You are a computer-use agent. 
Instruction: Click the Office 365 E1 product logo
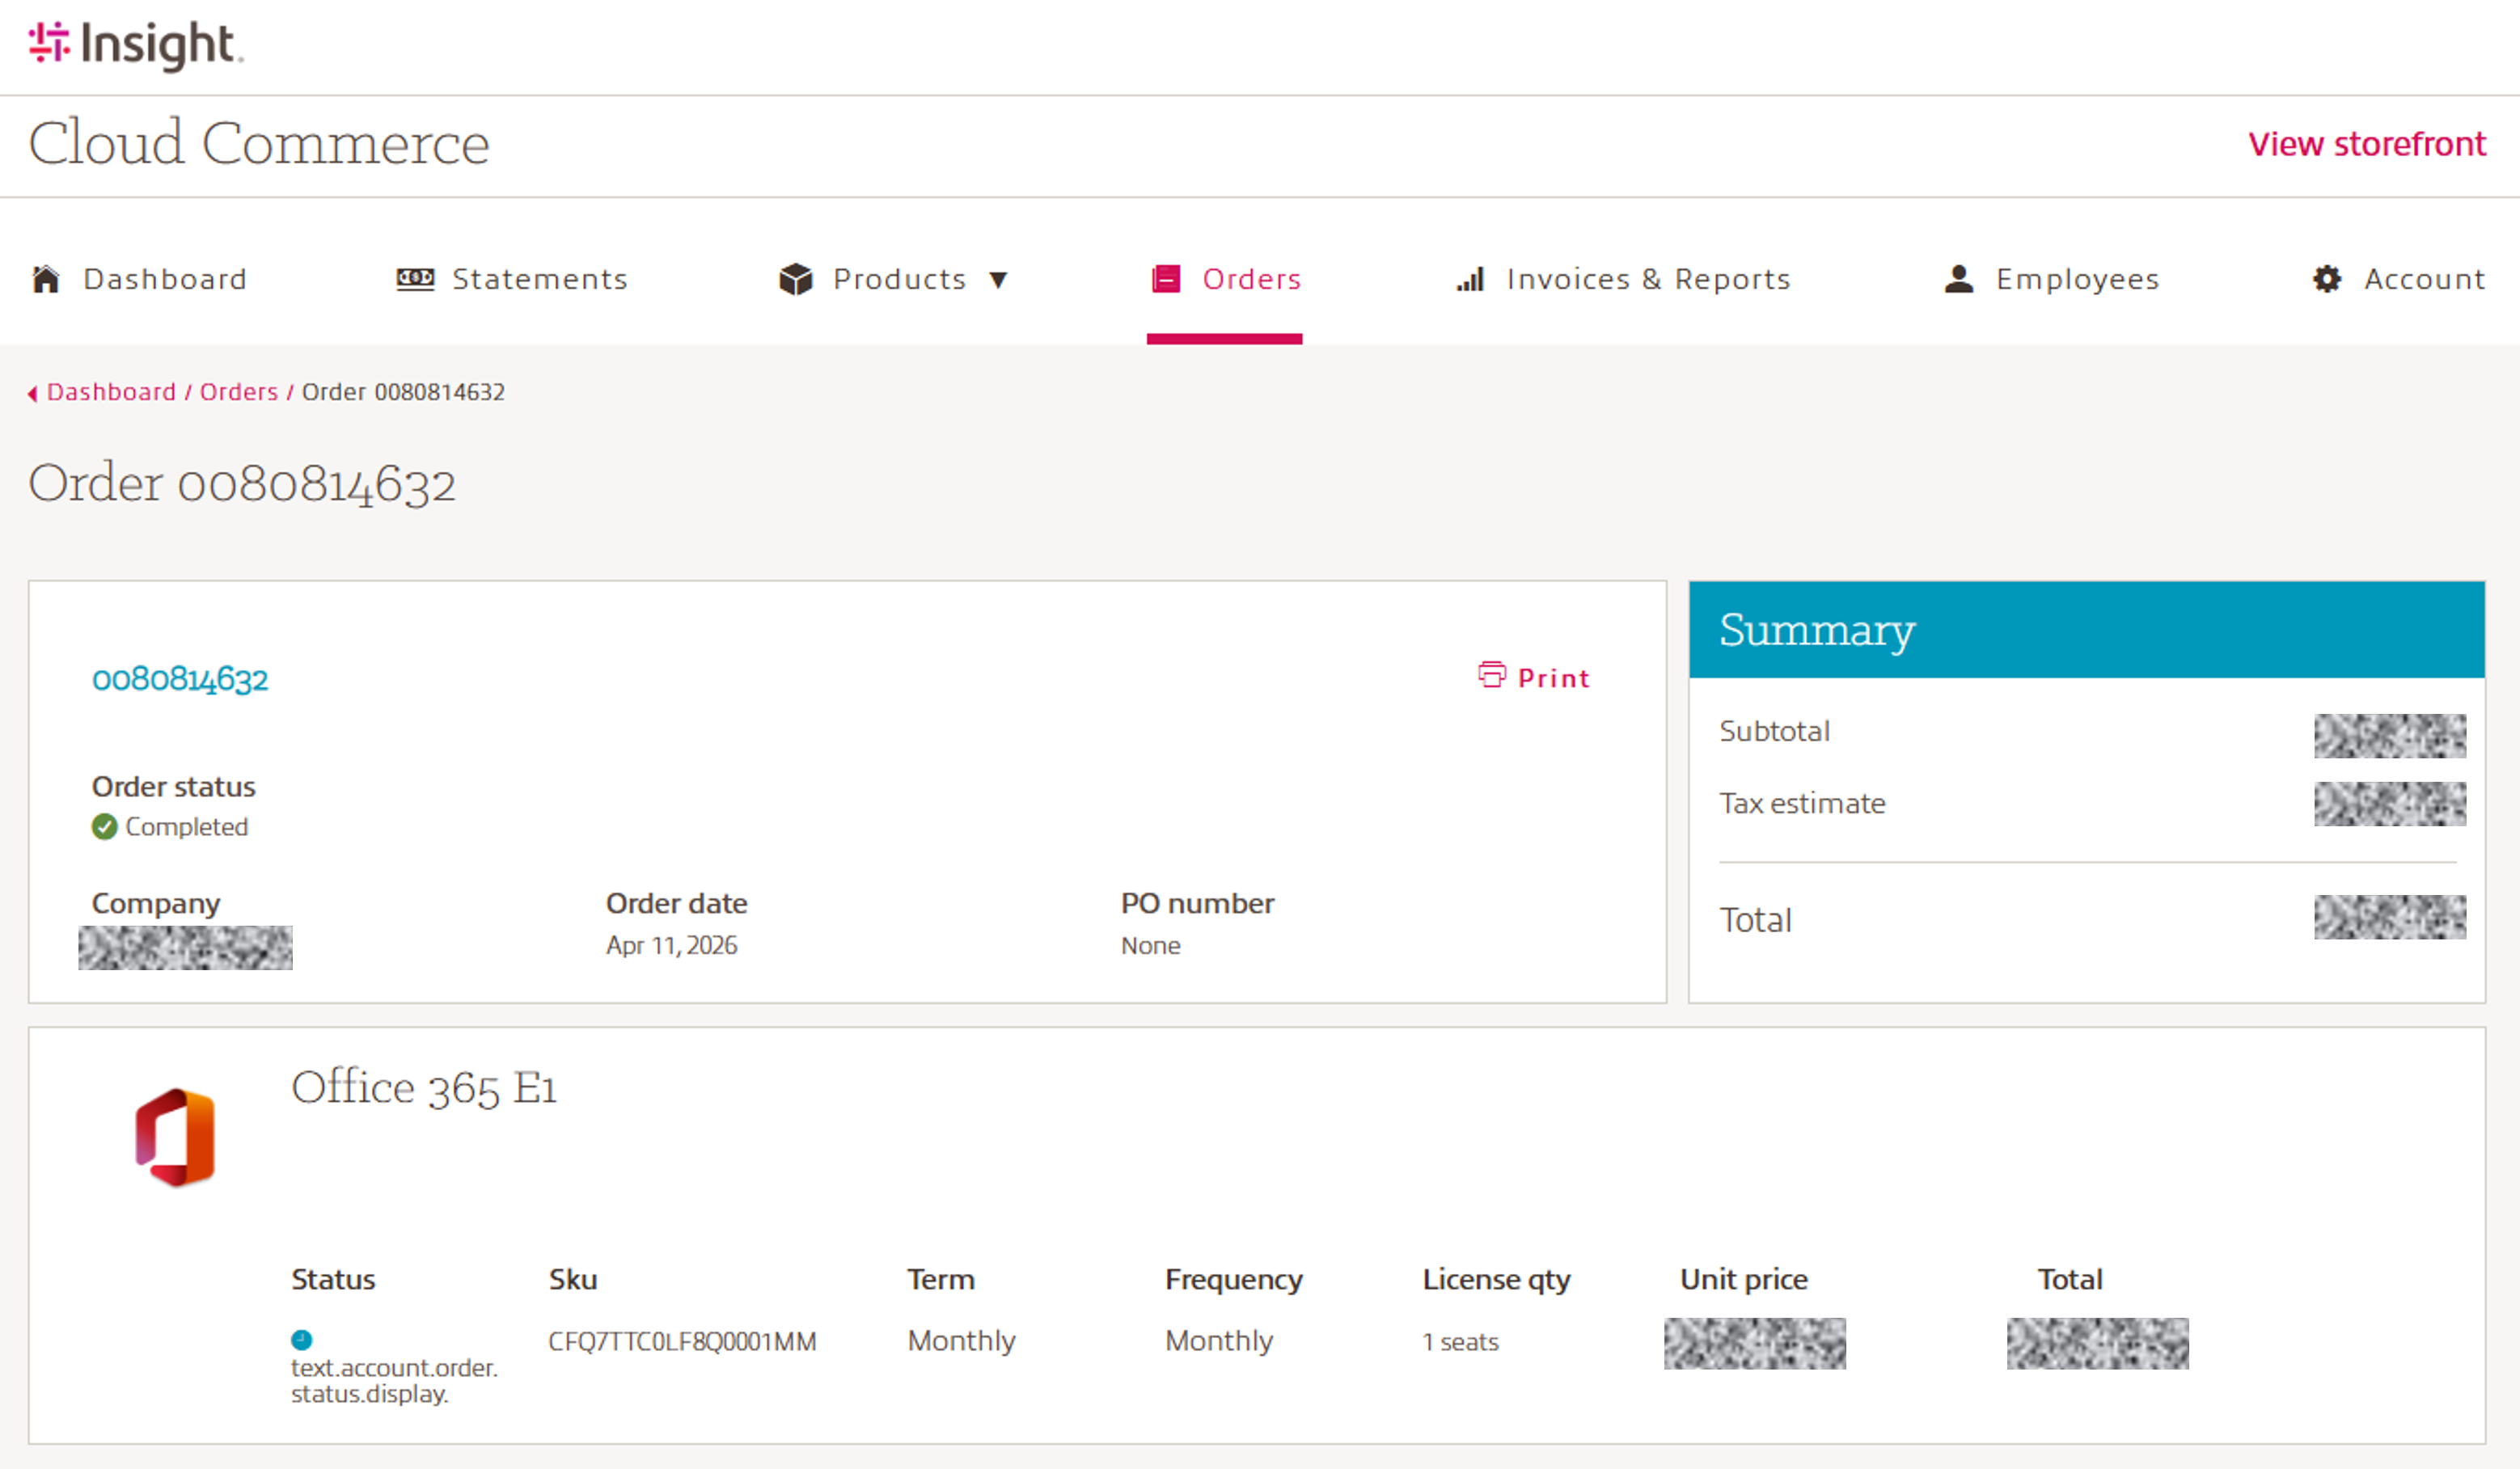(175, 1138)
